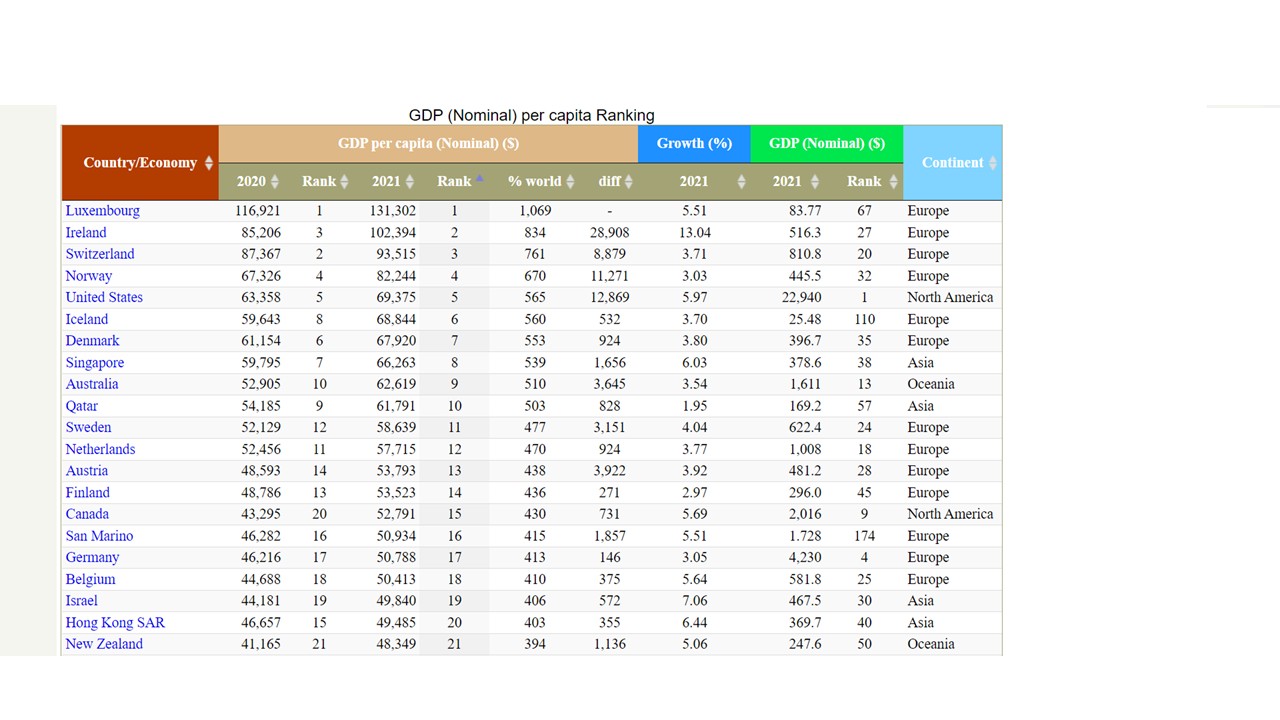Sort by % world column arrows
This screenshot has height=720, width=1280.
click(x=570, y=182)
